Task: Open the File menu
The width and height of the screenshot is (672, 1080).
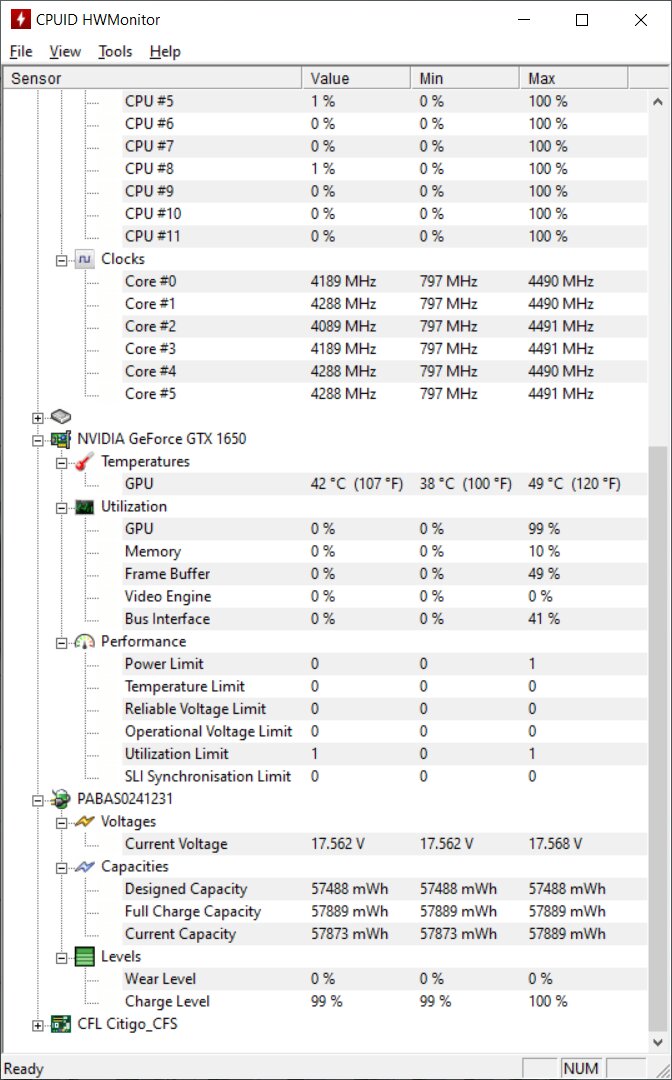Action: (21, 52)
